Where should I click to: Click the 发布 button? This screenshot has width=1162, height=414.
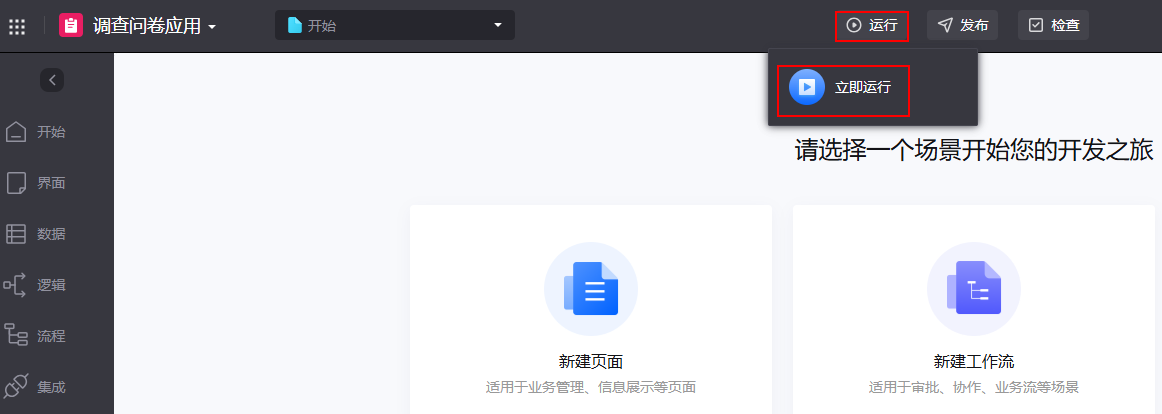[963, 25]
